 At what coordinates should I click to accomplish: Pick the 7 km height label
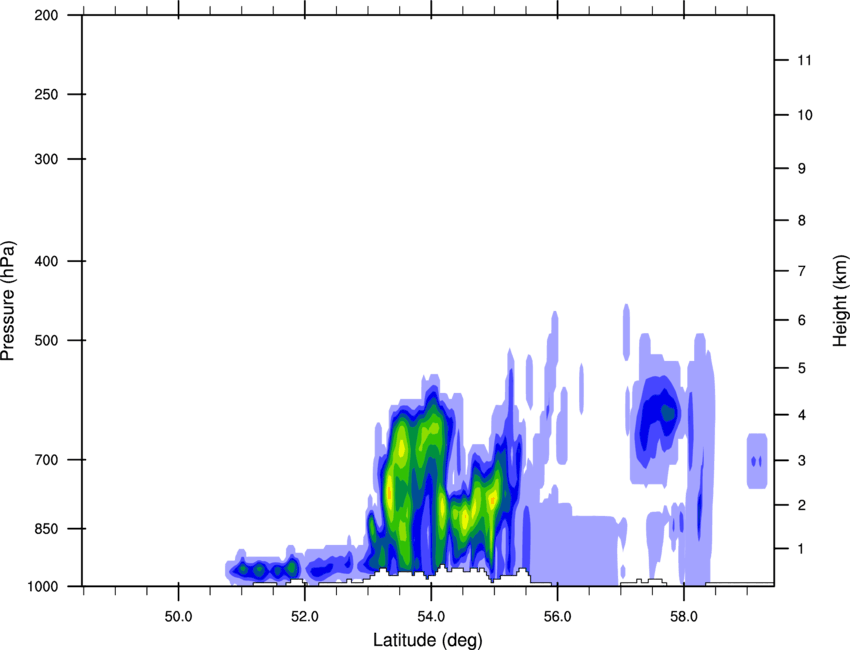[x=802, y=271]
